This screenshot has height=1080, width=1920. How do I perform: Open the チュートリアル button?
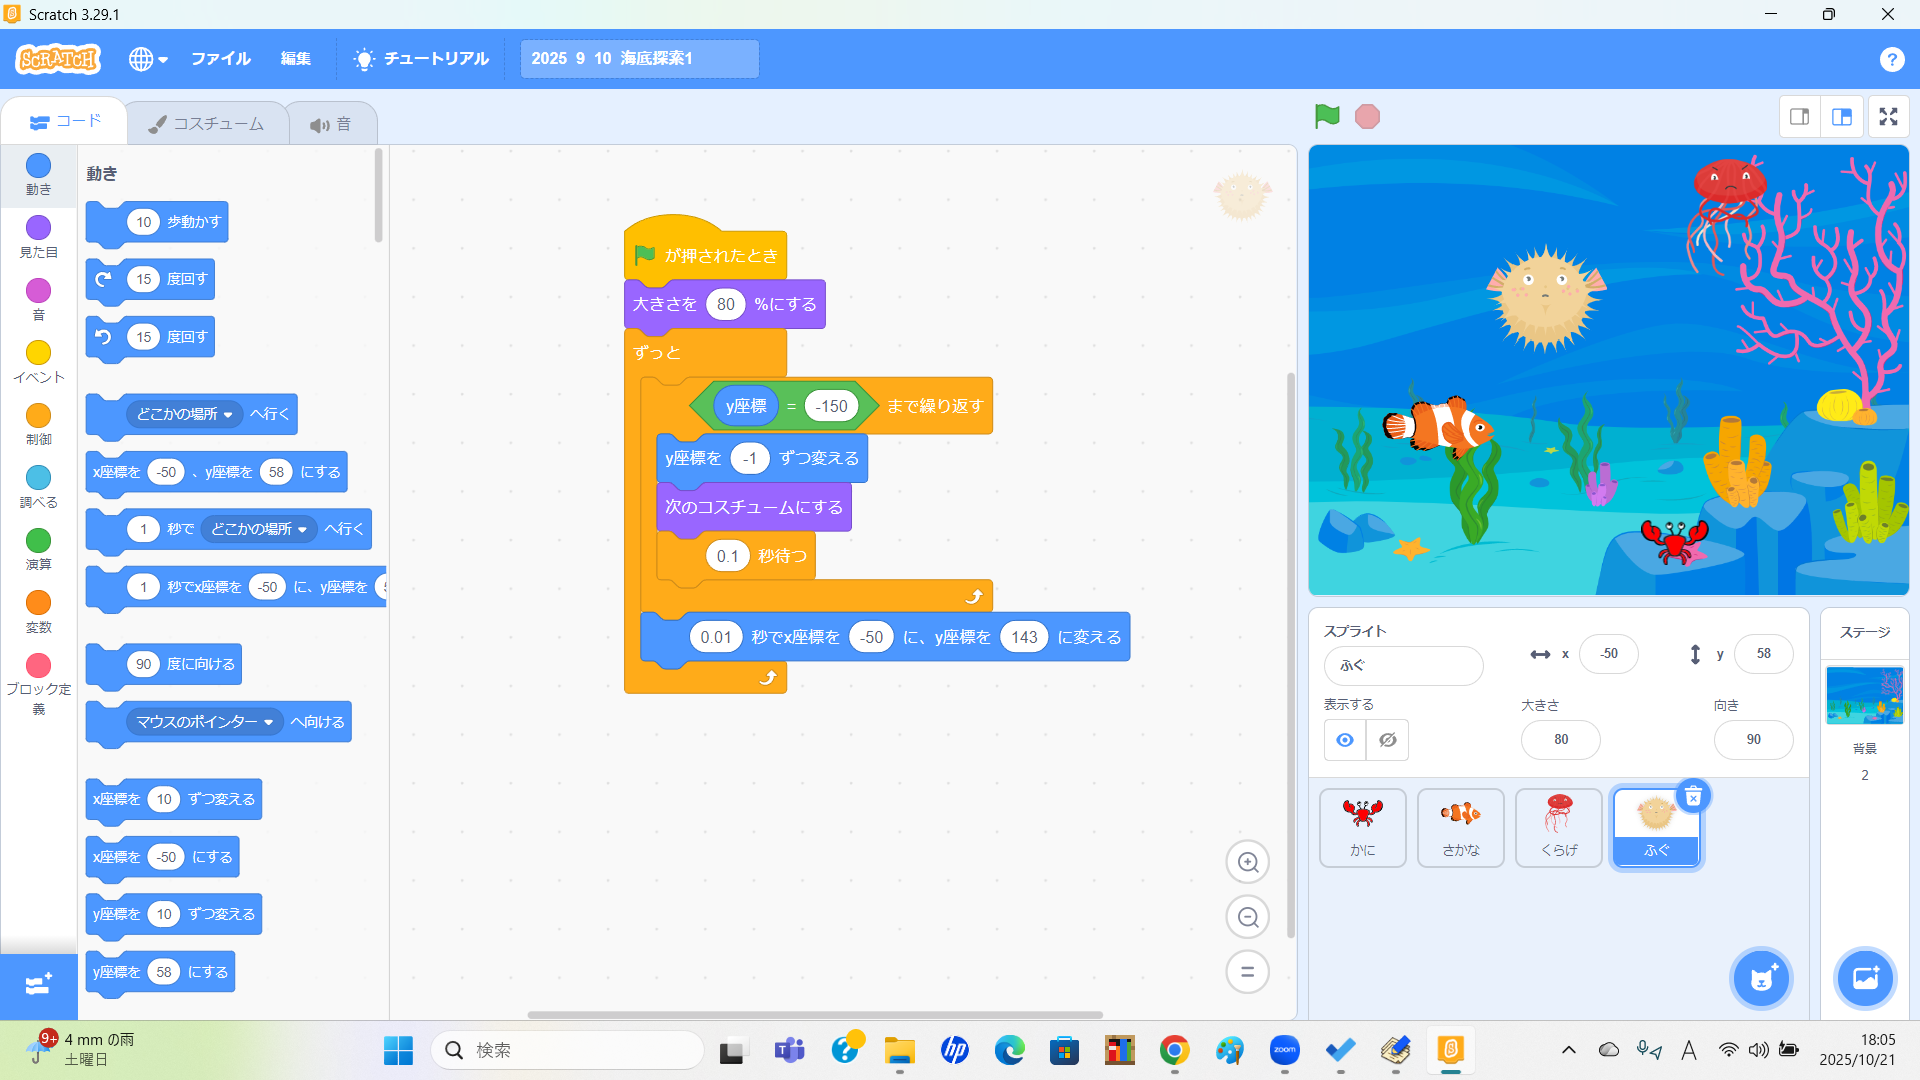[421, 59]
